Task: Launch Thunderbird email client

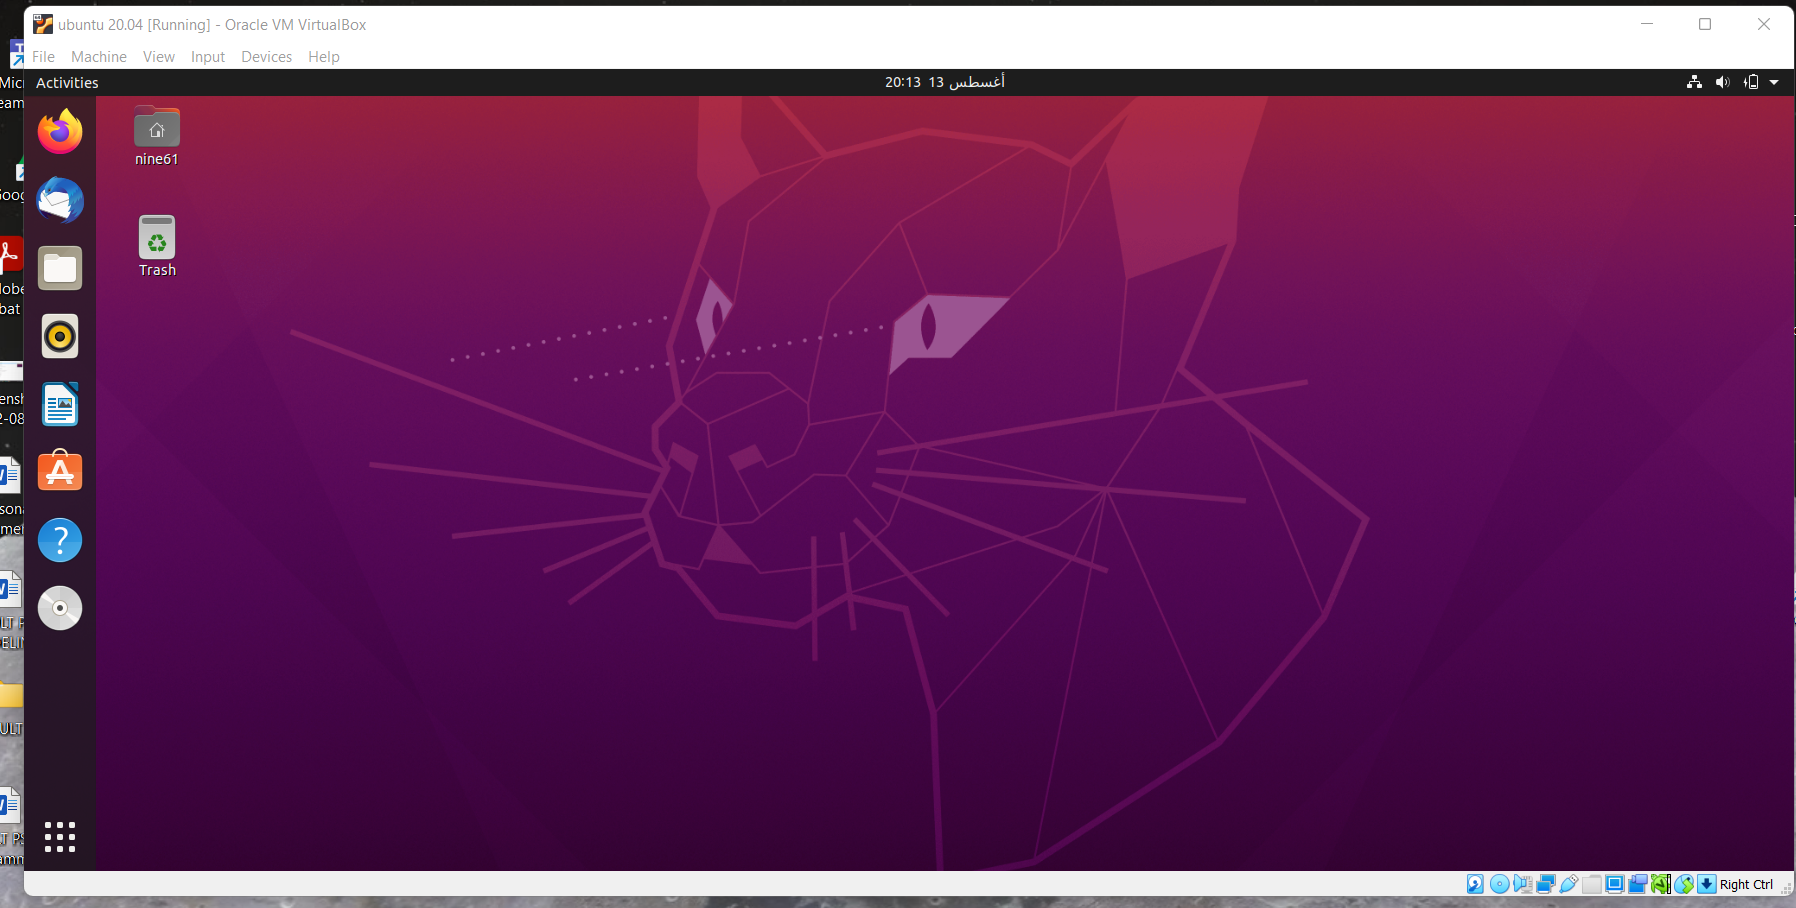Action: 59,199
